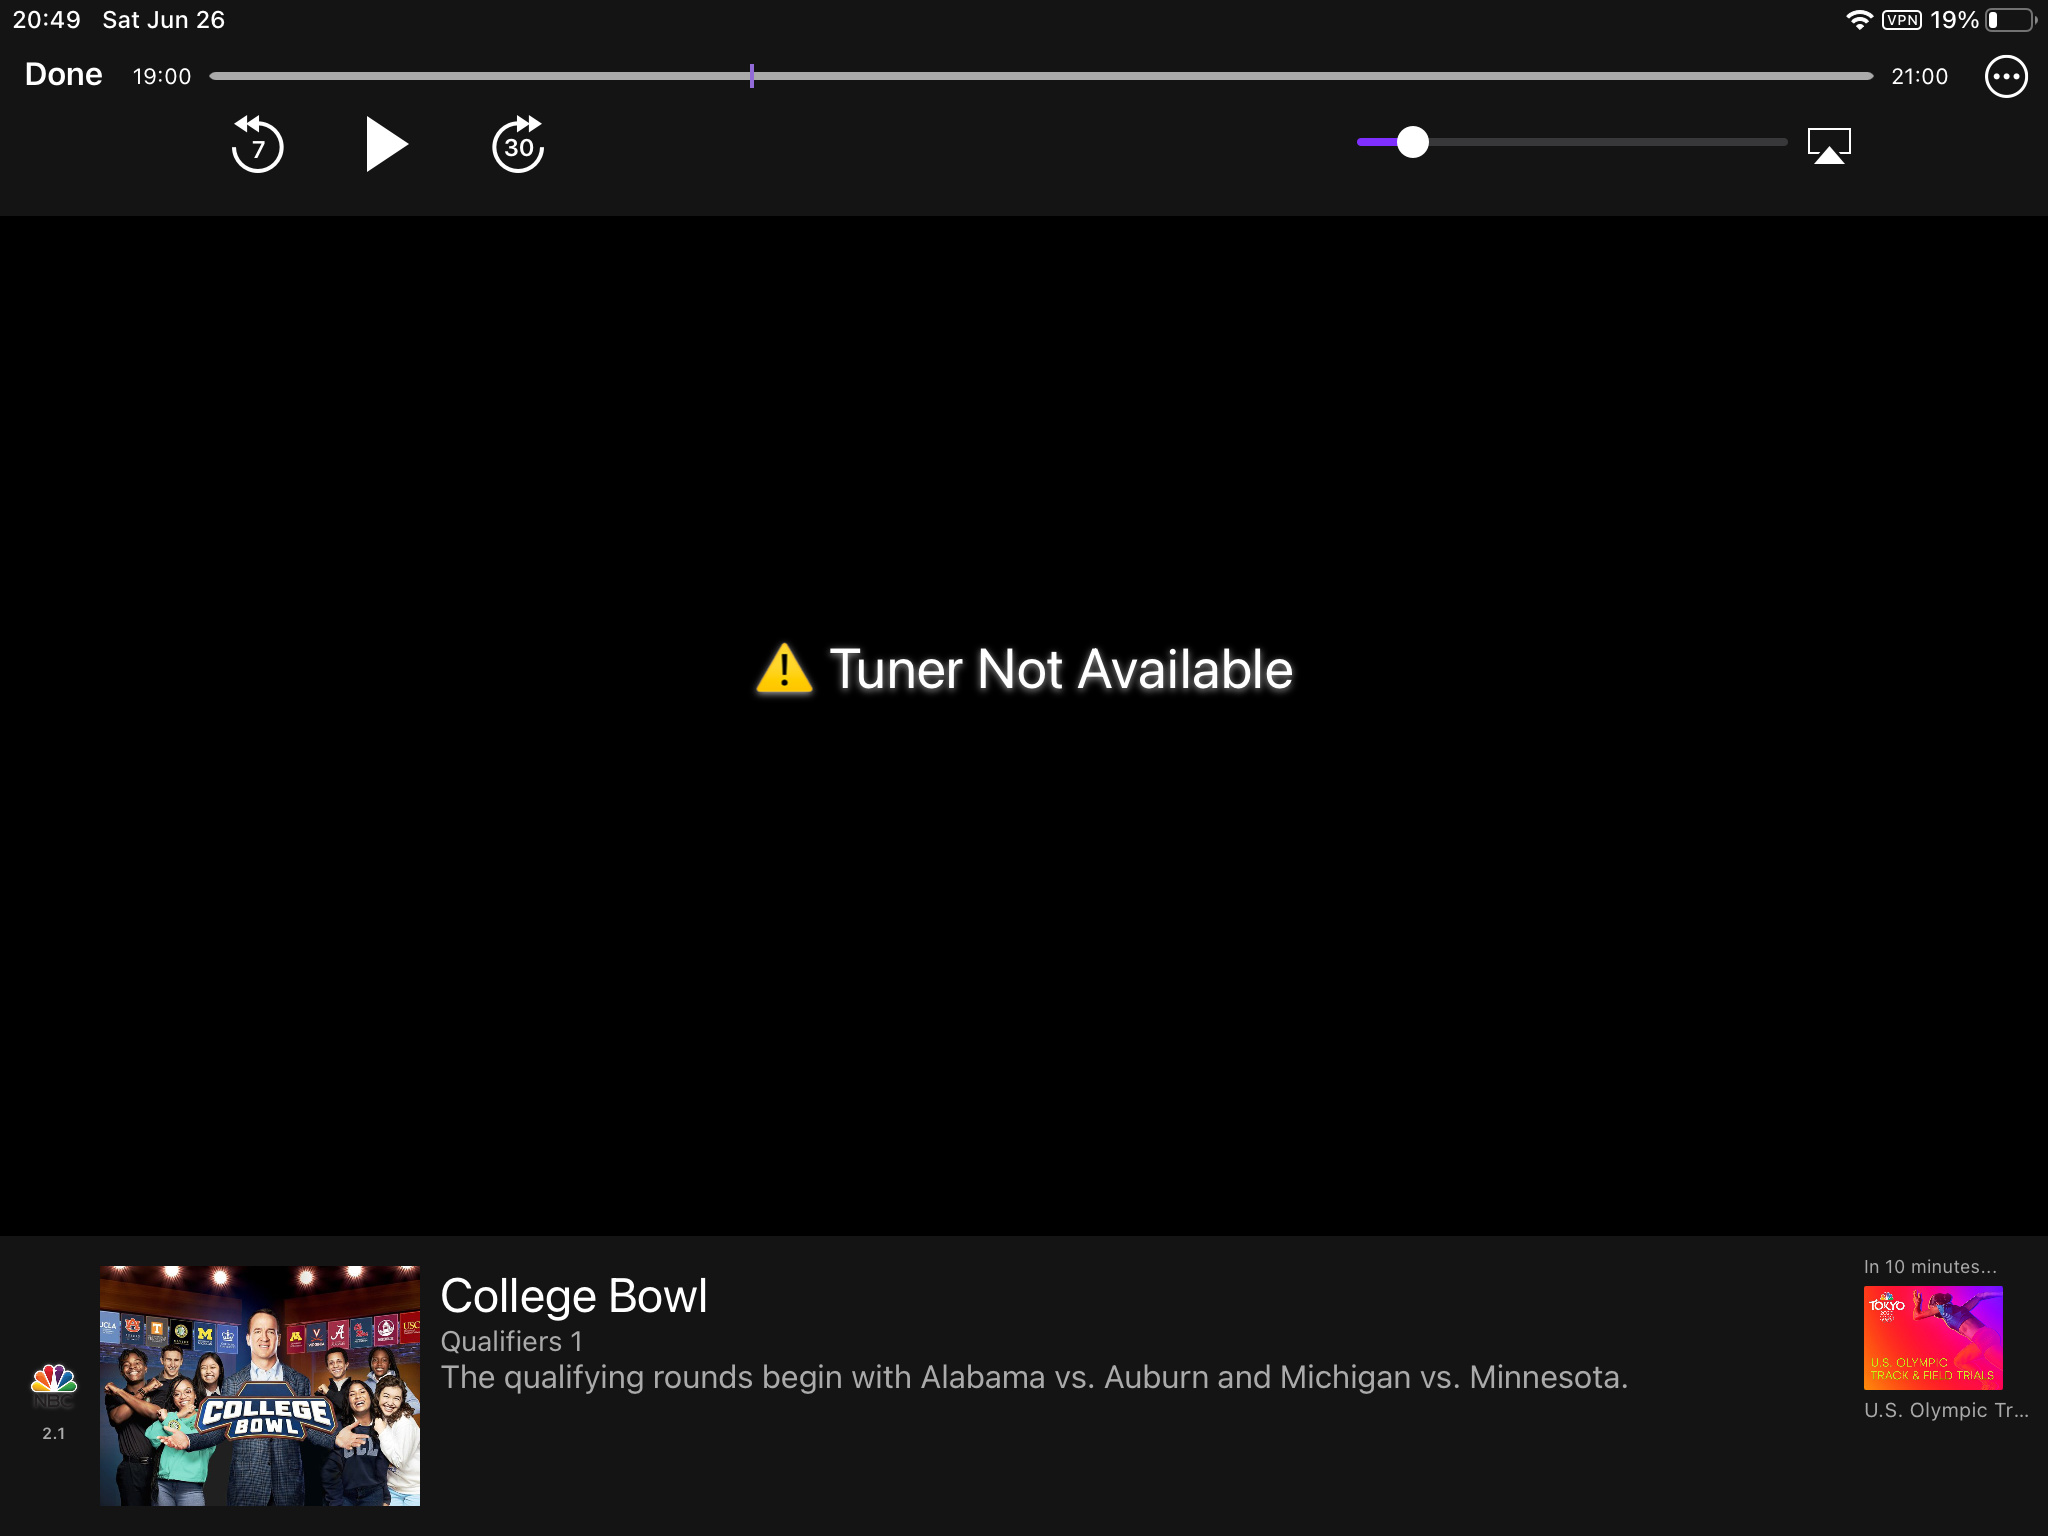Tap the Done button

pos(63,75)
